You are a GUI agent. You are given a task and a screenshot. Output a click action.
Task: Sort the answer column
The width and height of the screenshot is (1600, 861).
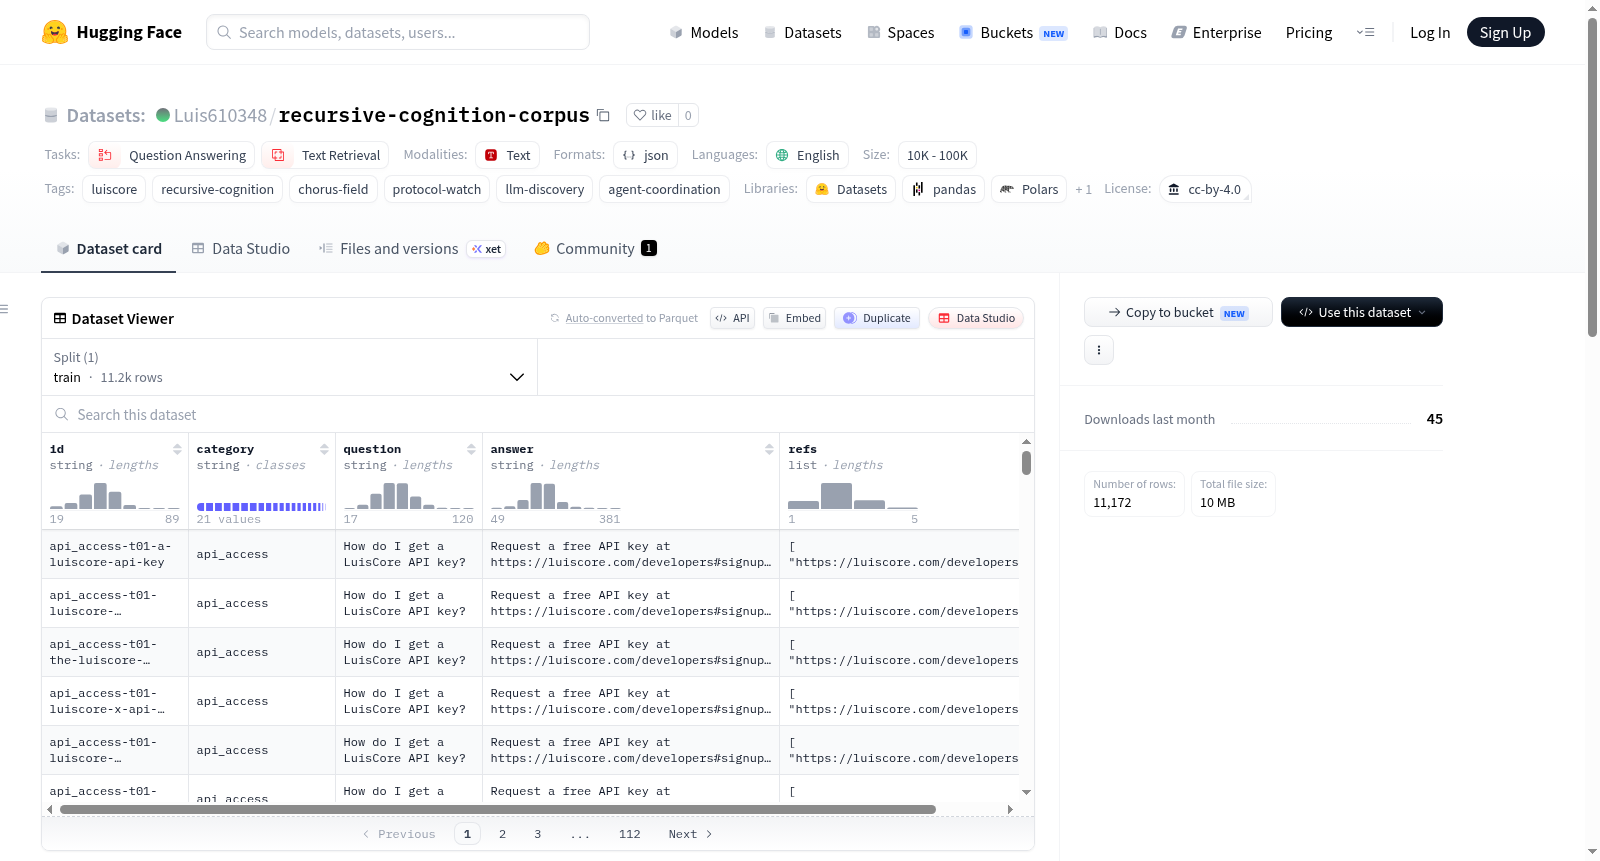click(x=769, y=449)
